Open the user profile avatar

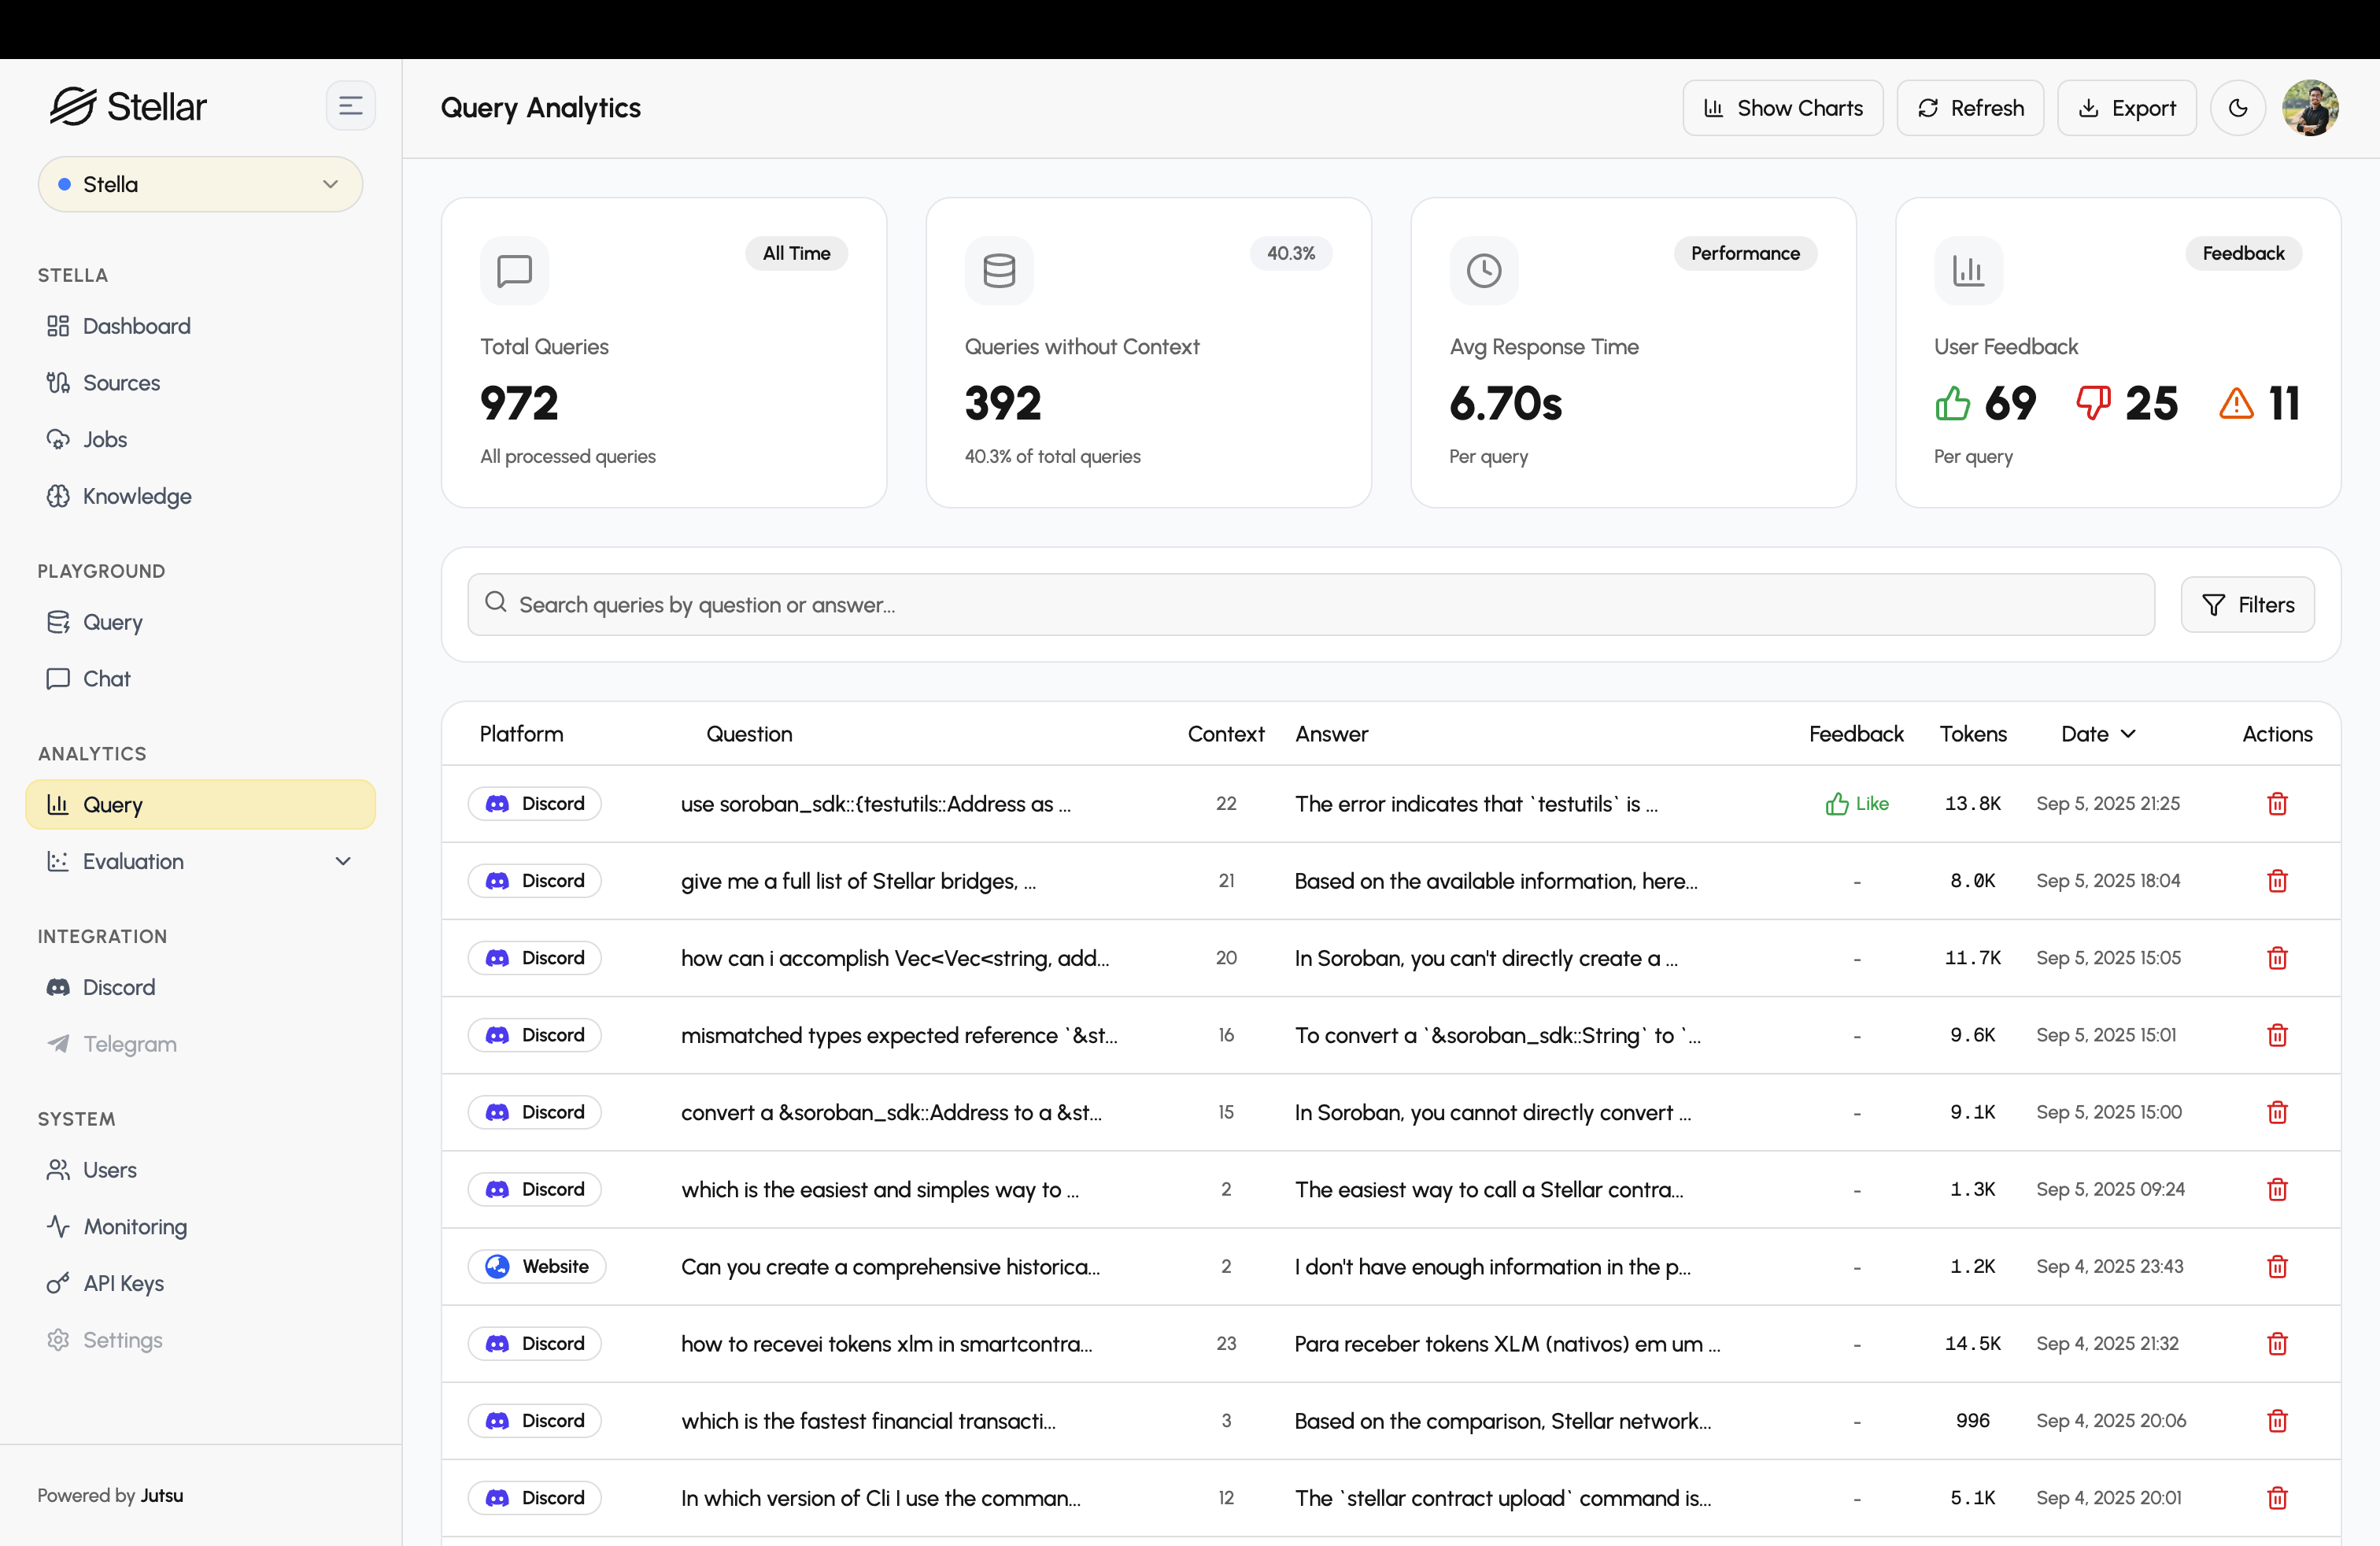point(2309,108)
